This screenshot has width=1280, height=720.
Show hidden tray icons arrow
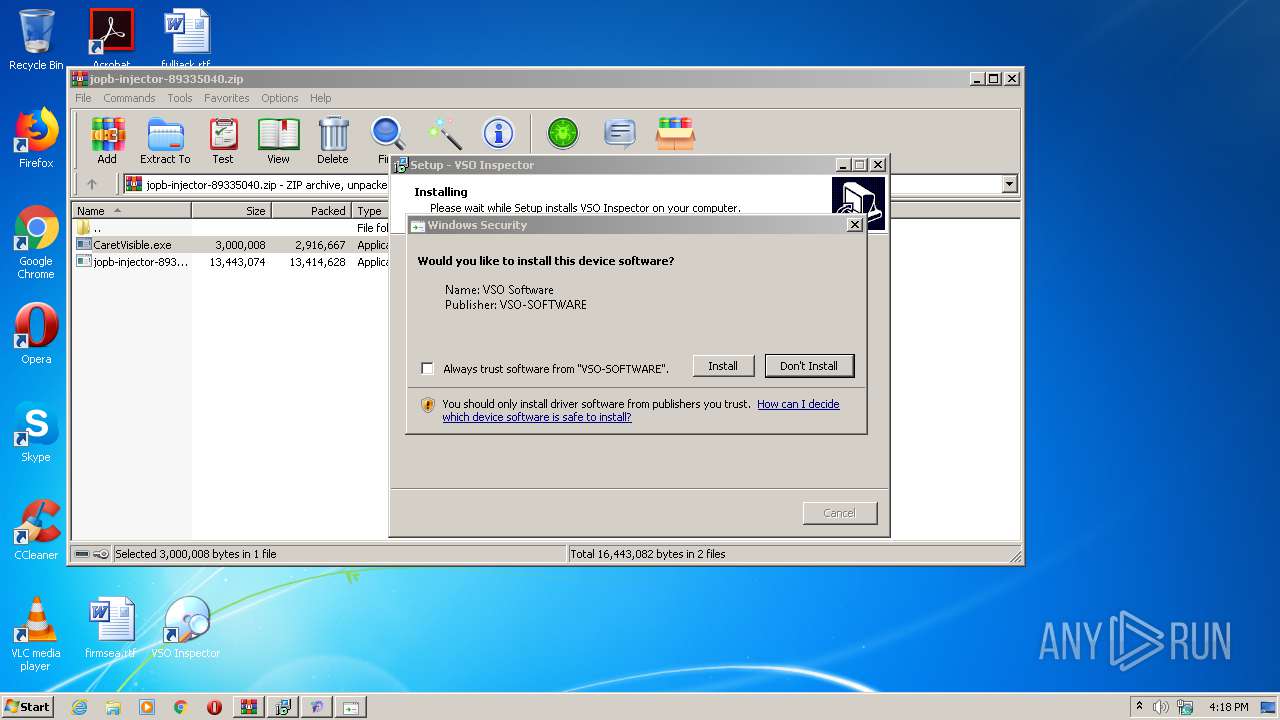tap(1139, 707)
